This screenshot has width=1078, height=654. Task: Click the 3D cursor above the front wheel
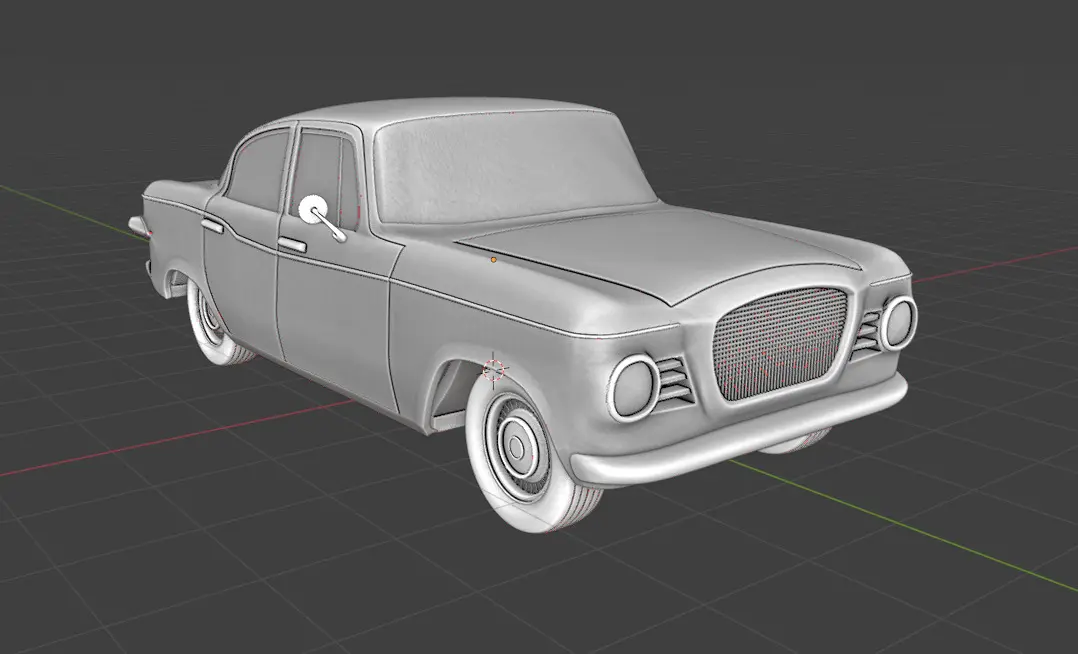click(494, 369)
